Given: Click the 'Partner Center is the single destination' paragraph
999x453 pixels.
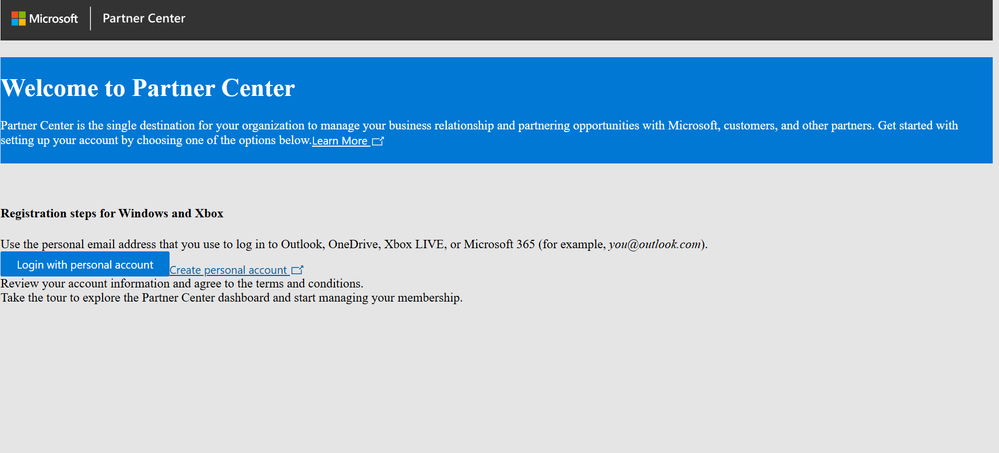Looking at the screenshot, I should pos(479,133).
